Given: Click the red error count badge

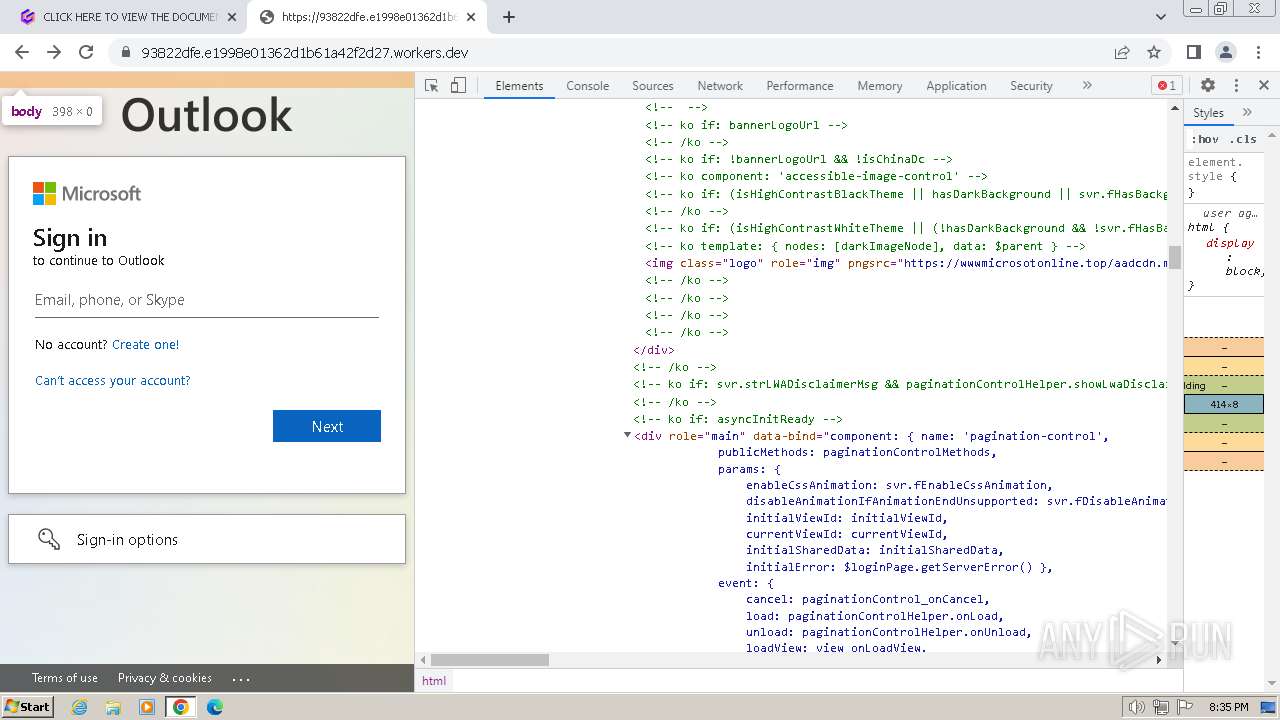Looking at the screenshot, I should (x=1166, y=86).
